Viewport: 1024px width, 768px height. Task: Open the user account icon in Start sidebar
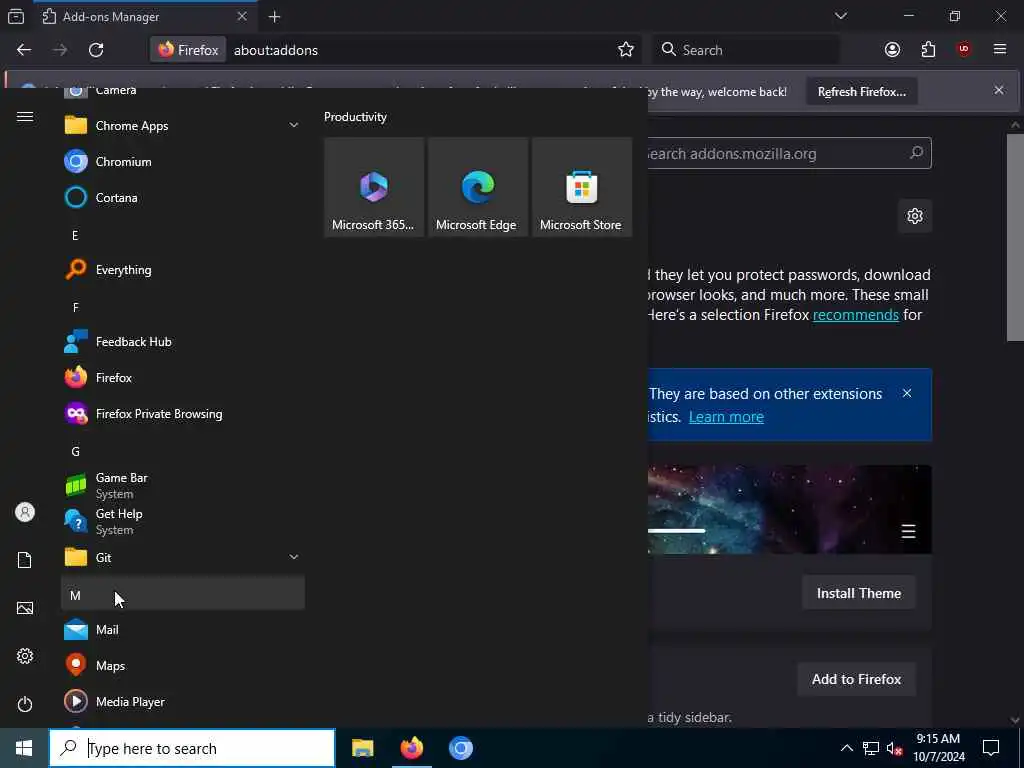pyautogui.click(x=25, y=512)
